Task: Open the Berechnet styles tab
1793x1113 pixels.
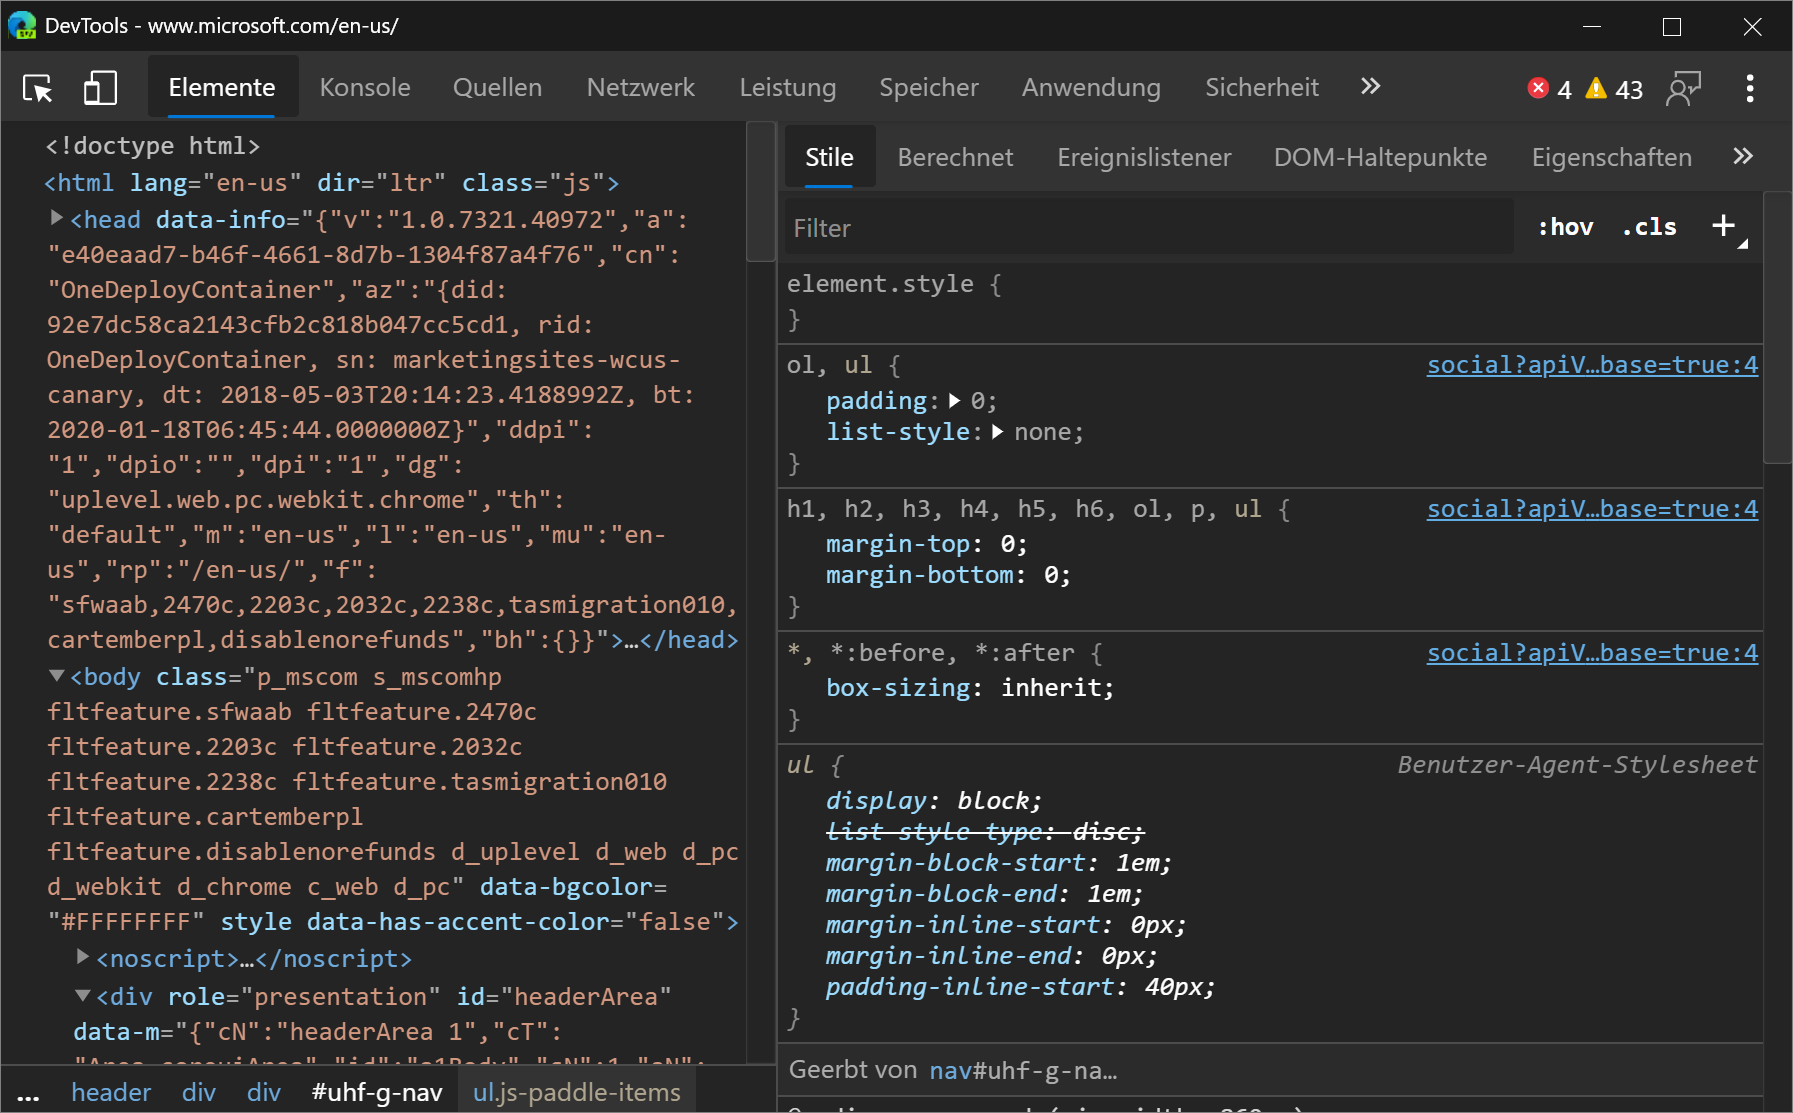Action: coord(955,156)
